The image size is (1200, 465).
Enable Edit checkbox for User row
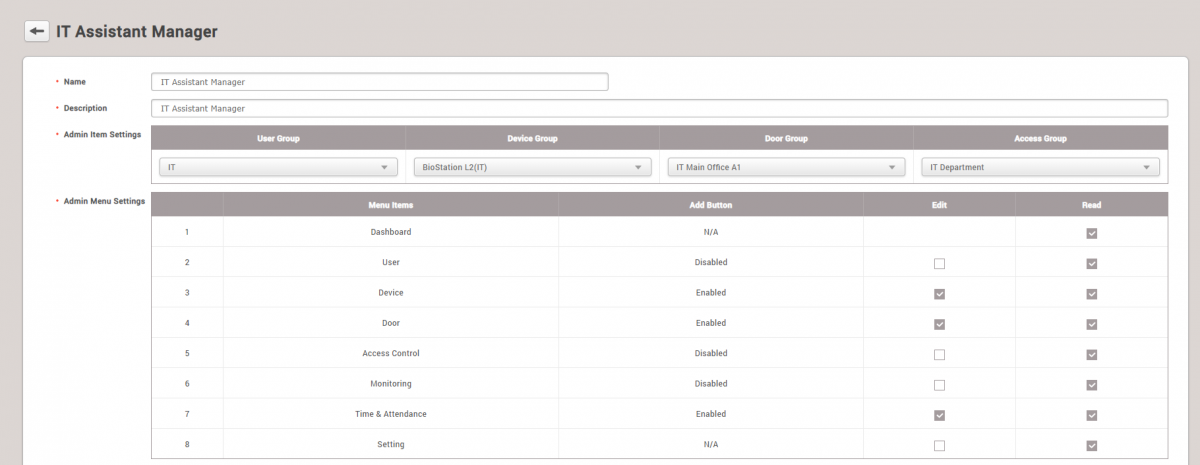click(x=939, y=264)
